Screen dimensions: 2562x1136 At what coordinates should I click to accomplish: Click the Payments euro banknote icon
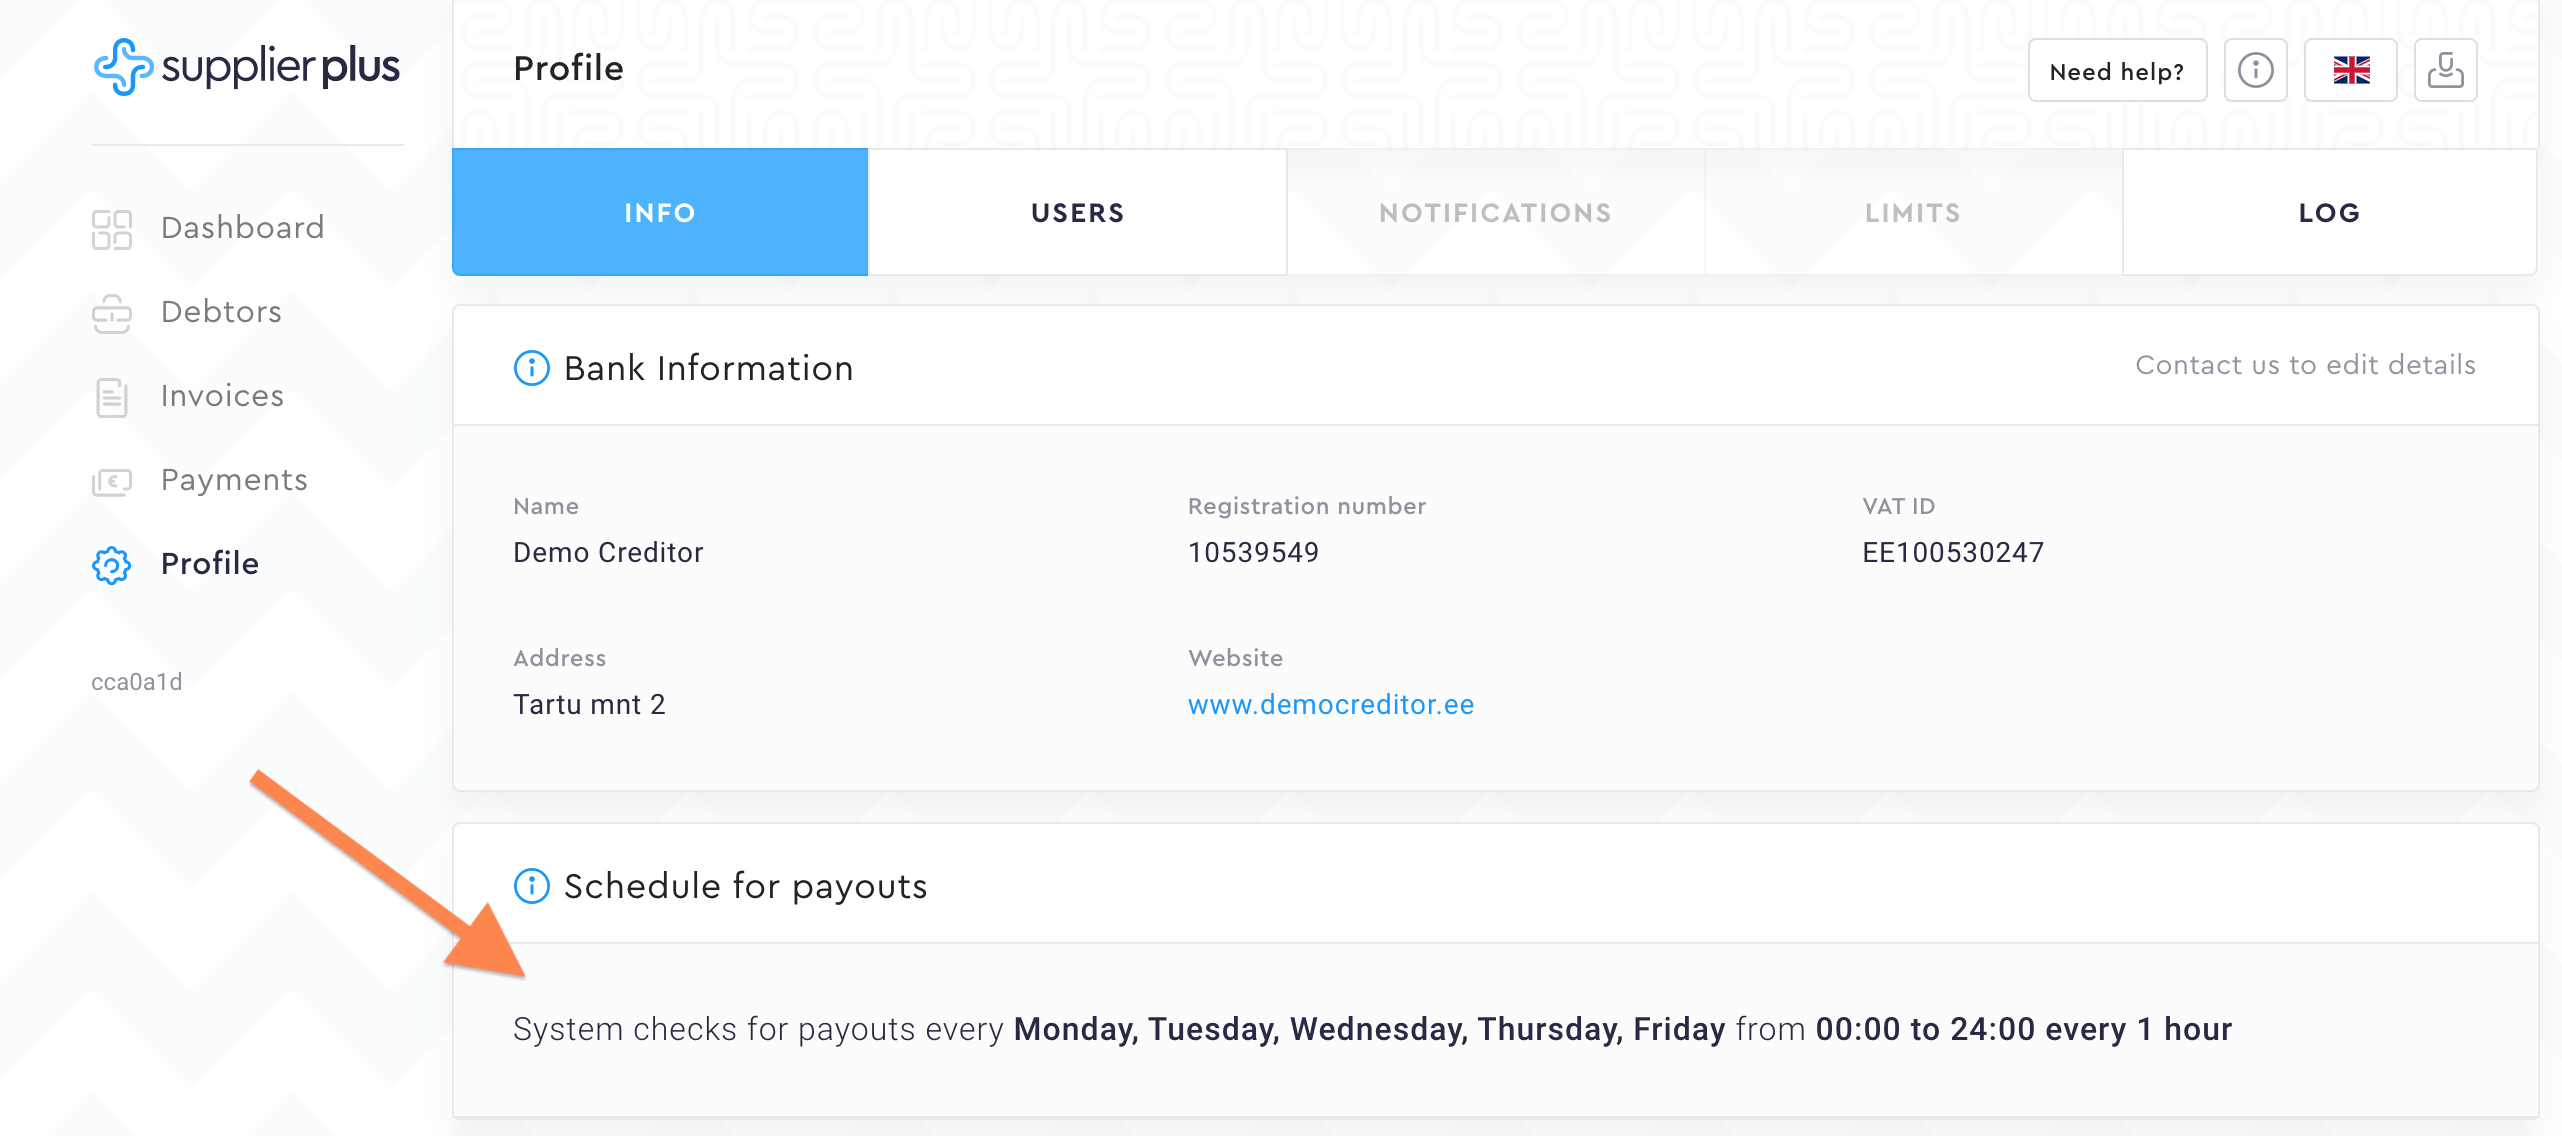click(x=112, y=481)
